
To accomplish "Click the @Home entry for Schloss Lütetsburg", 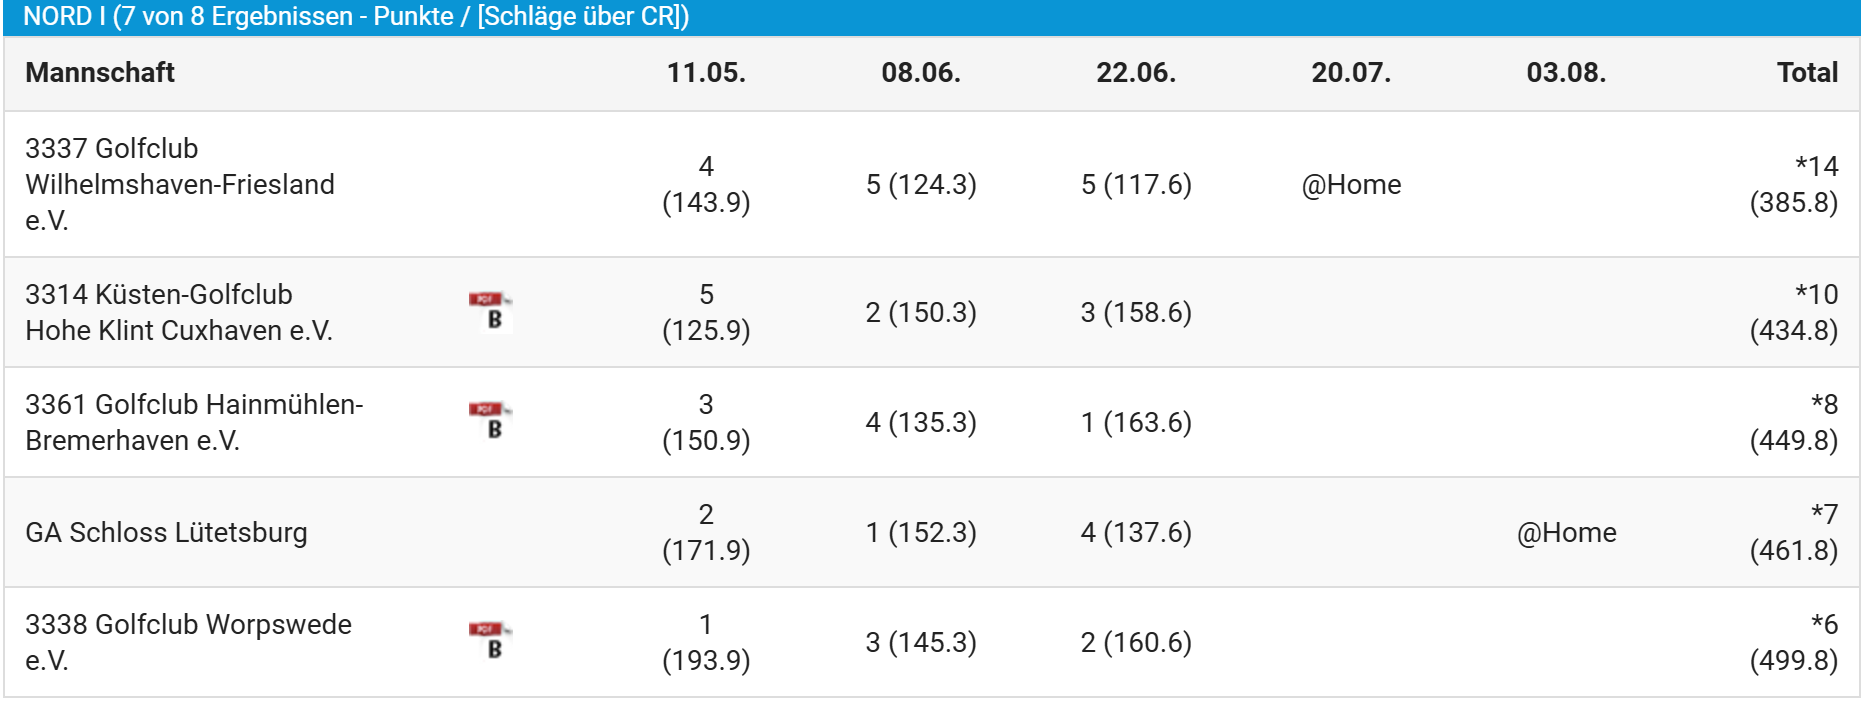I will click(x=1566, y=533).
